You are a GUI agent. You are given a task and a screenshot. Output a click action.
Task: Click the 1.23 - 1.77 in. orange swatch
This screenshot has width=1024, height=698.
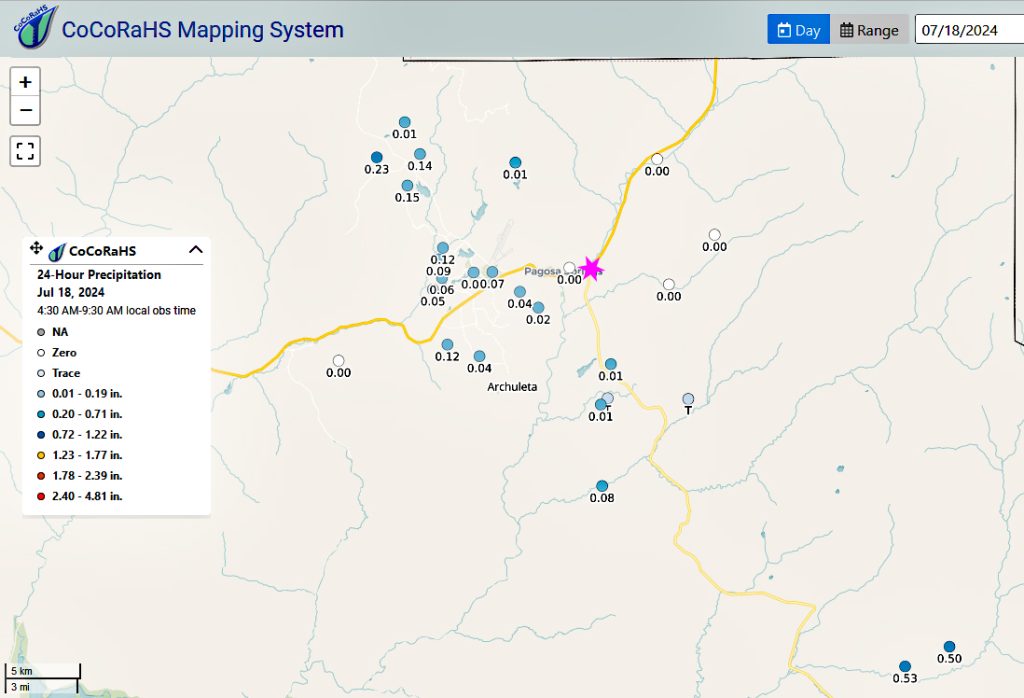coord(41,455)
